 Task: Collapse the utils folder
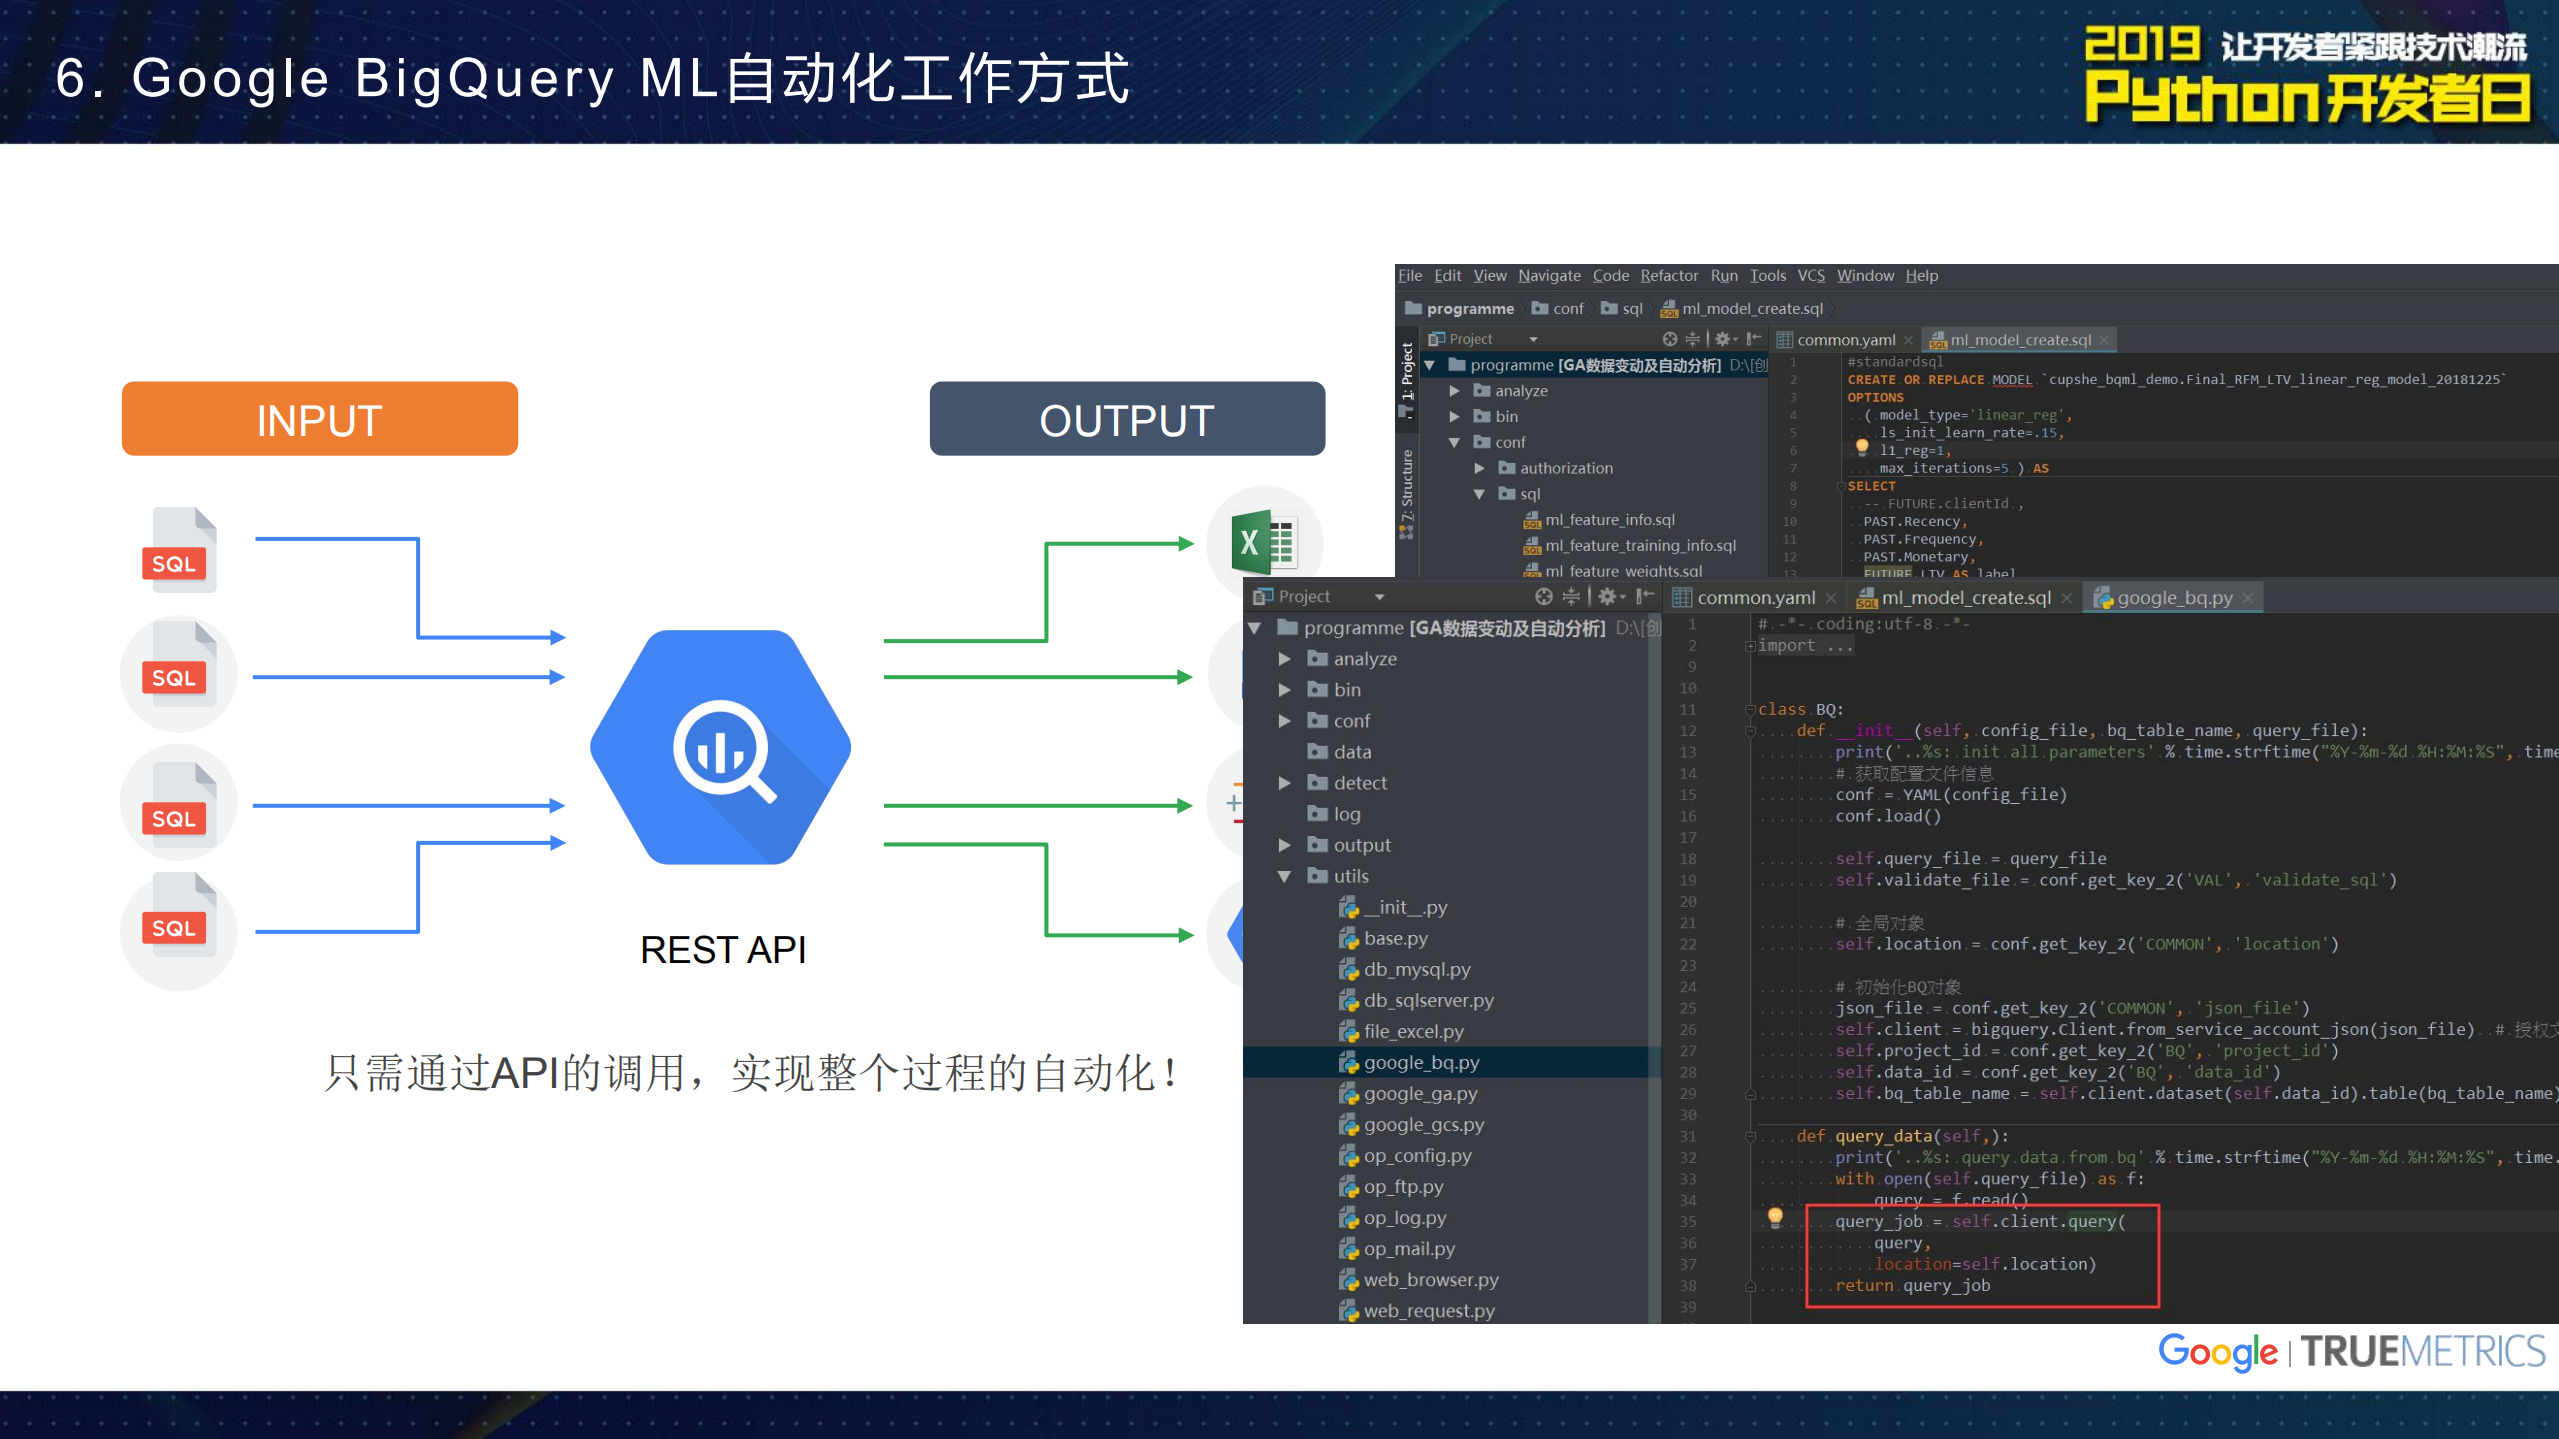tap(1285, 875)
